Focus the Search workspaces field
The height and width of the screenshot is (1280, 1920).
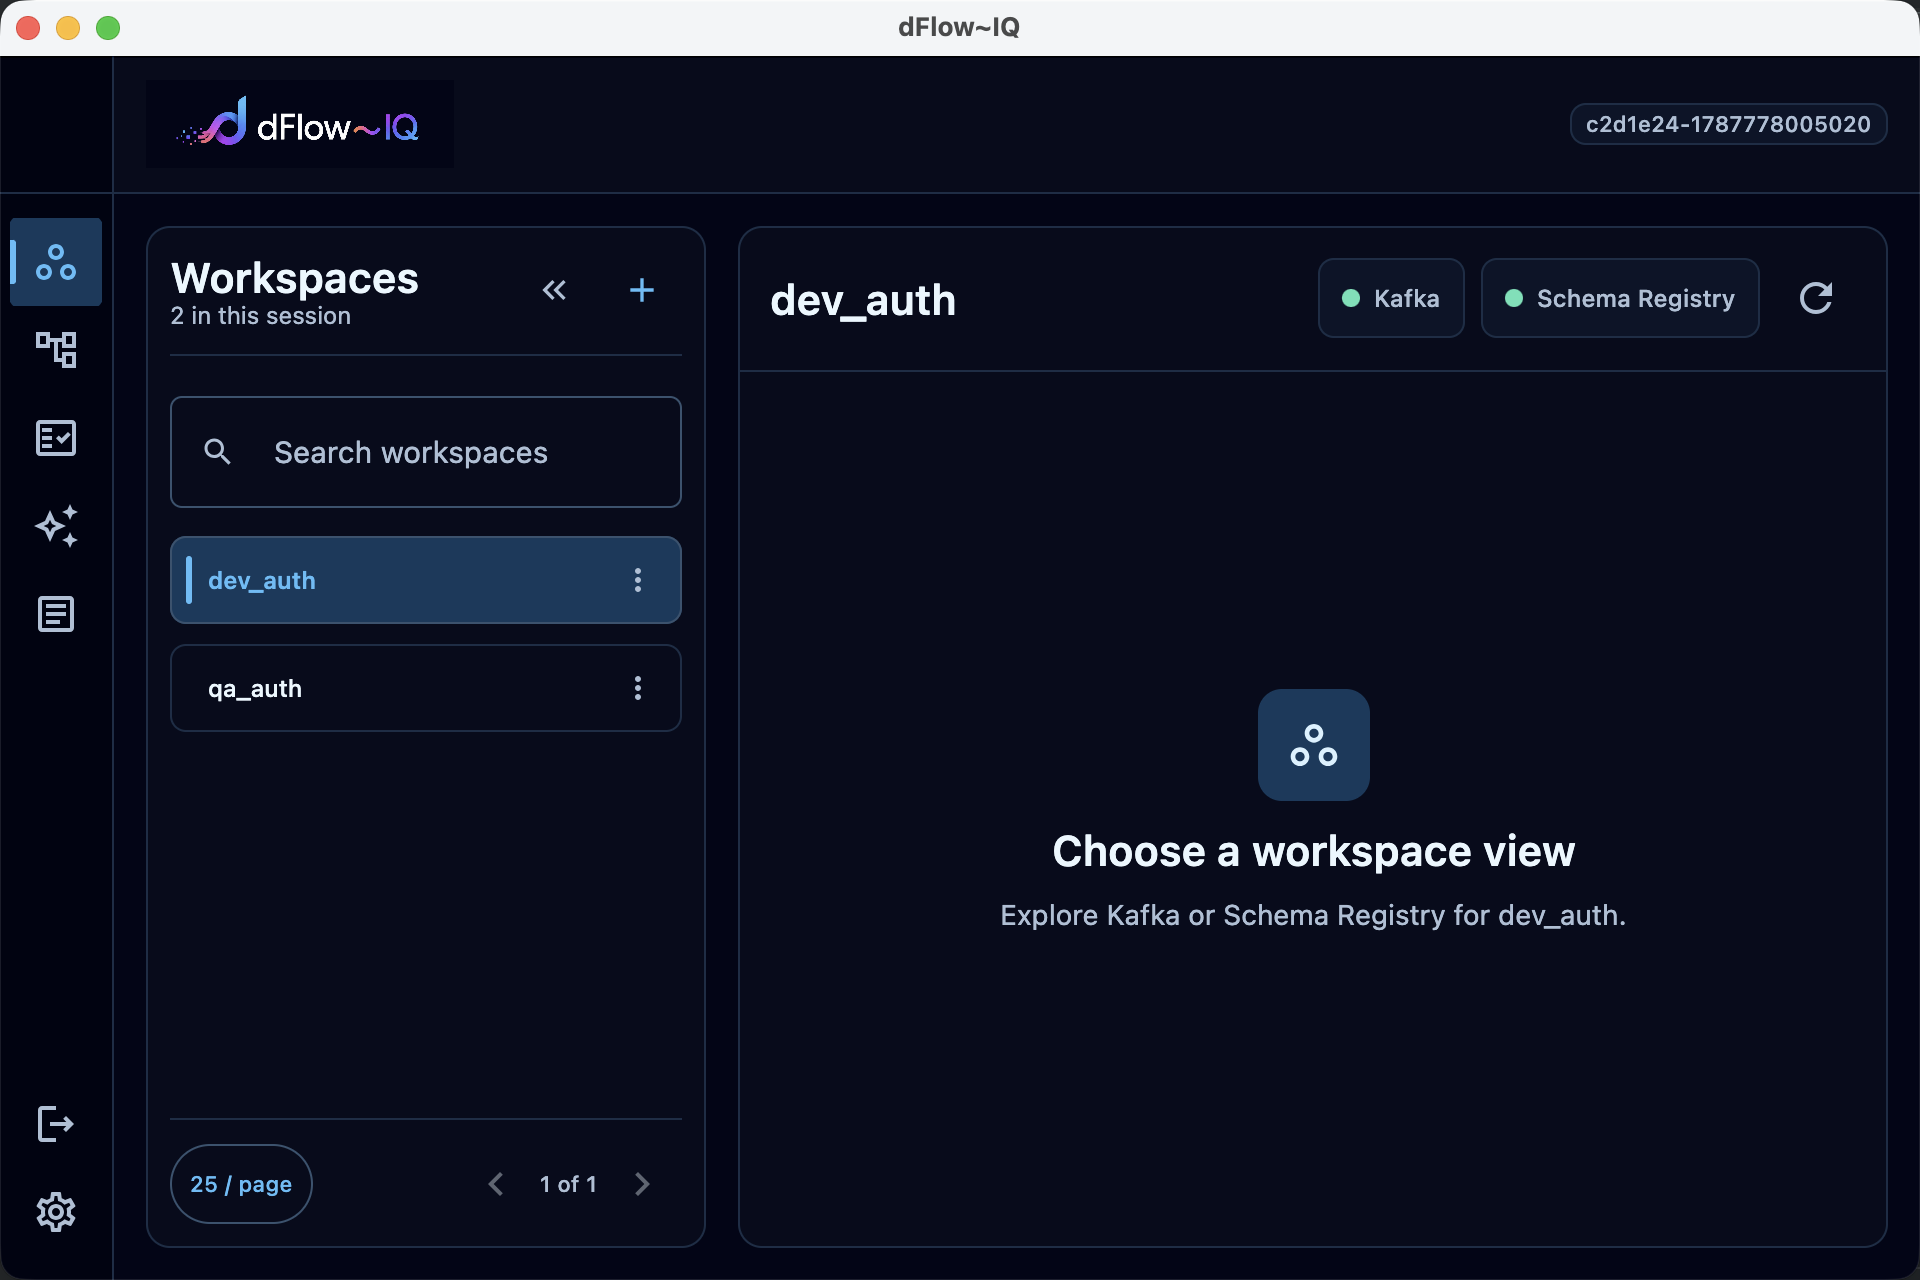426,452
